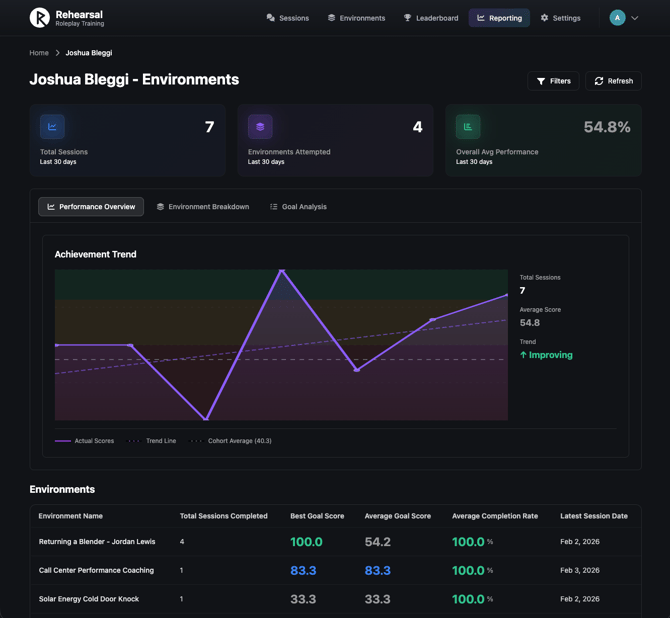Screen dimensions: 670x618
Task: Go to the Environments nav item
Action: (x=356, y=18)
